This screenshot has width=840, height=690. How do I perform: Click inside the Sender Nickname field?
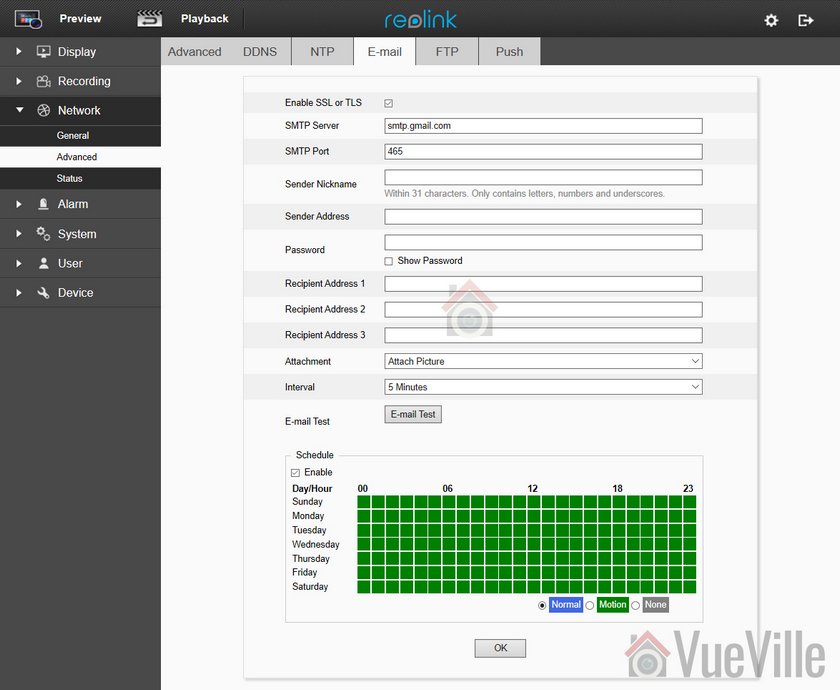(x=543, y=176)
